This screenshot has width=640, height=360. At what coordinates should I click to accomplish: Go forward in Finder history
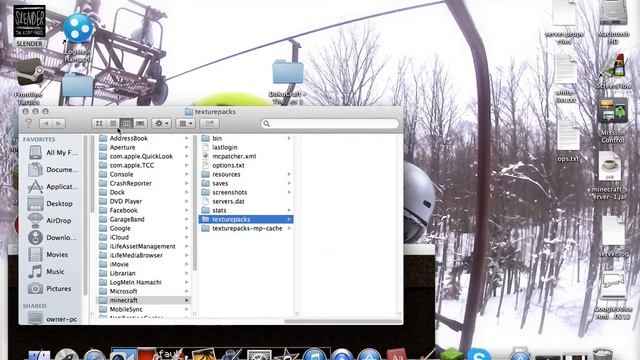(x=58, y=123)
